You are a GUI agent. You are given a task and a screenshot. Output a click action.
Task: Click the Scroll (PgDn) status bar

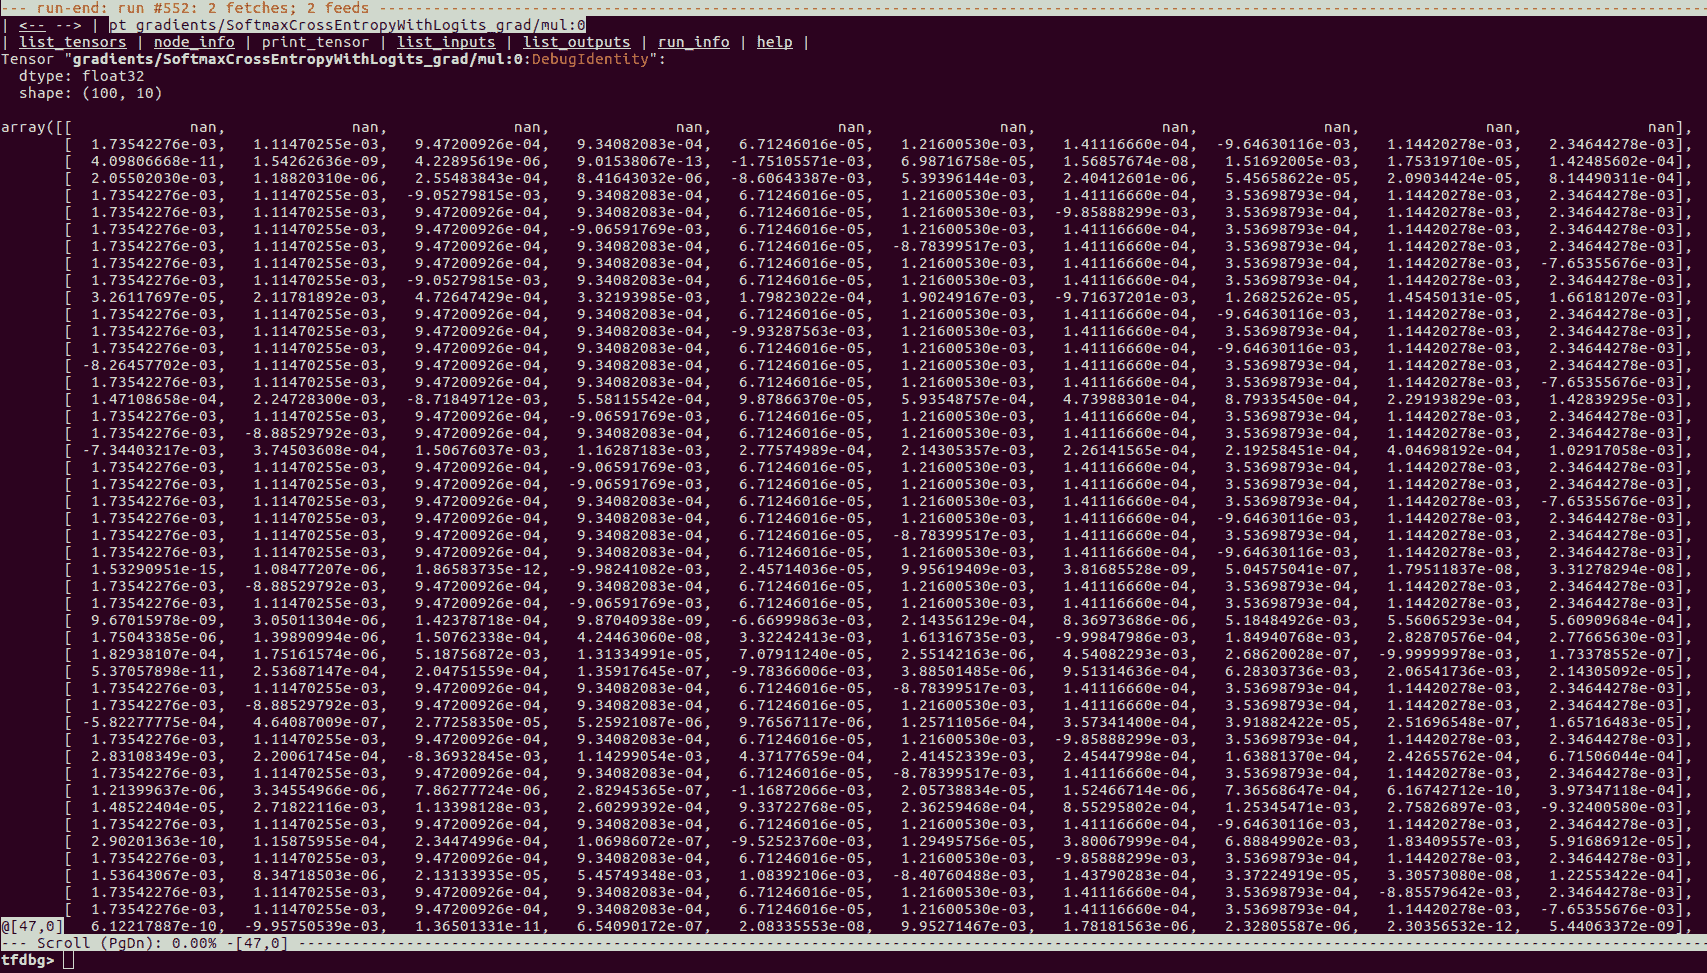coord(126,943)
